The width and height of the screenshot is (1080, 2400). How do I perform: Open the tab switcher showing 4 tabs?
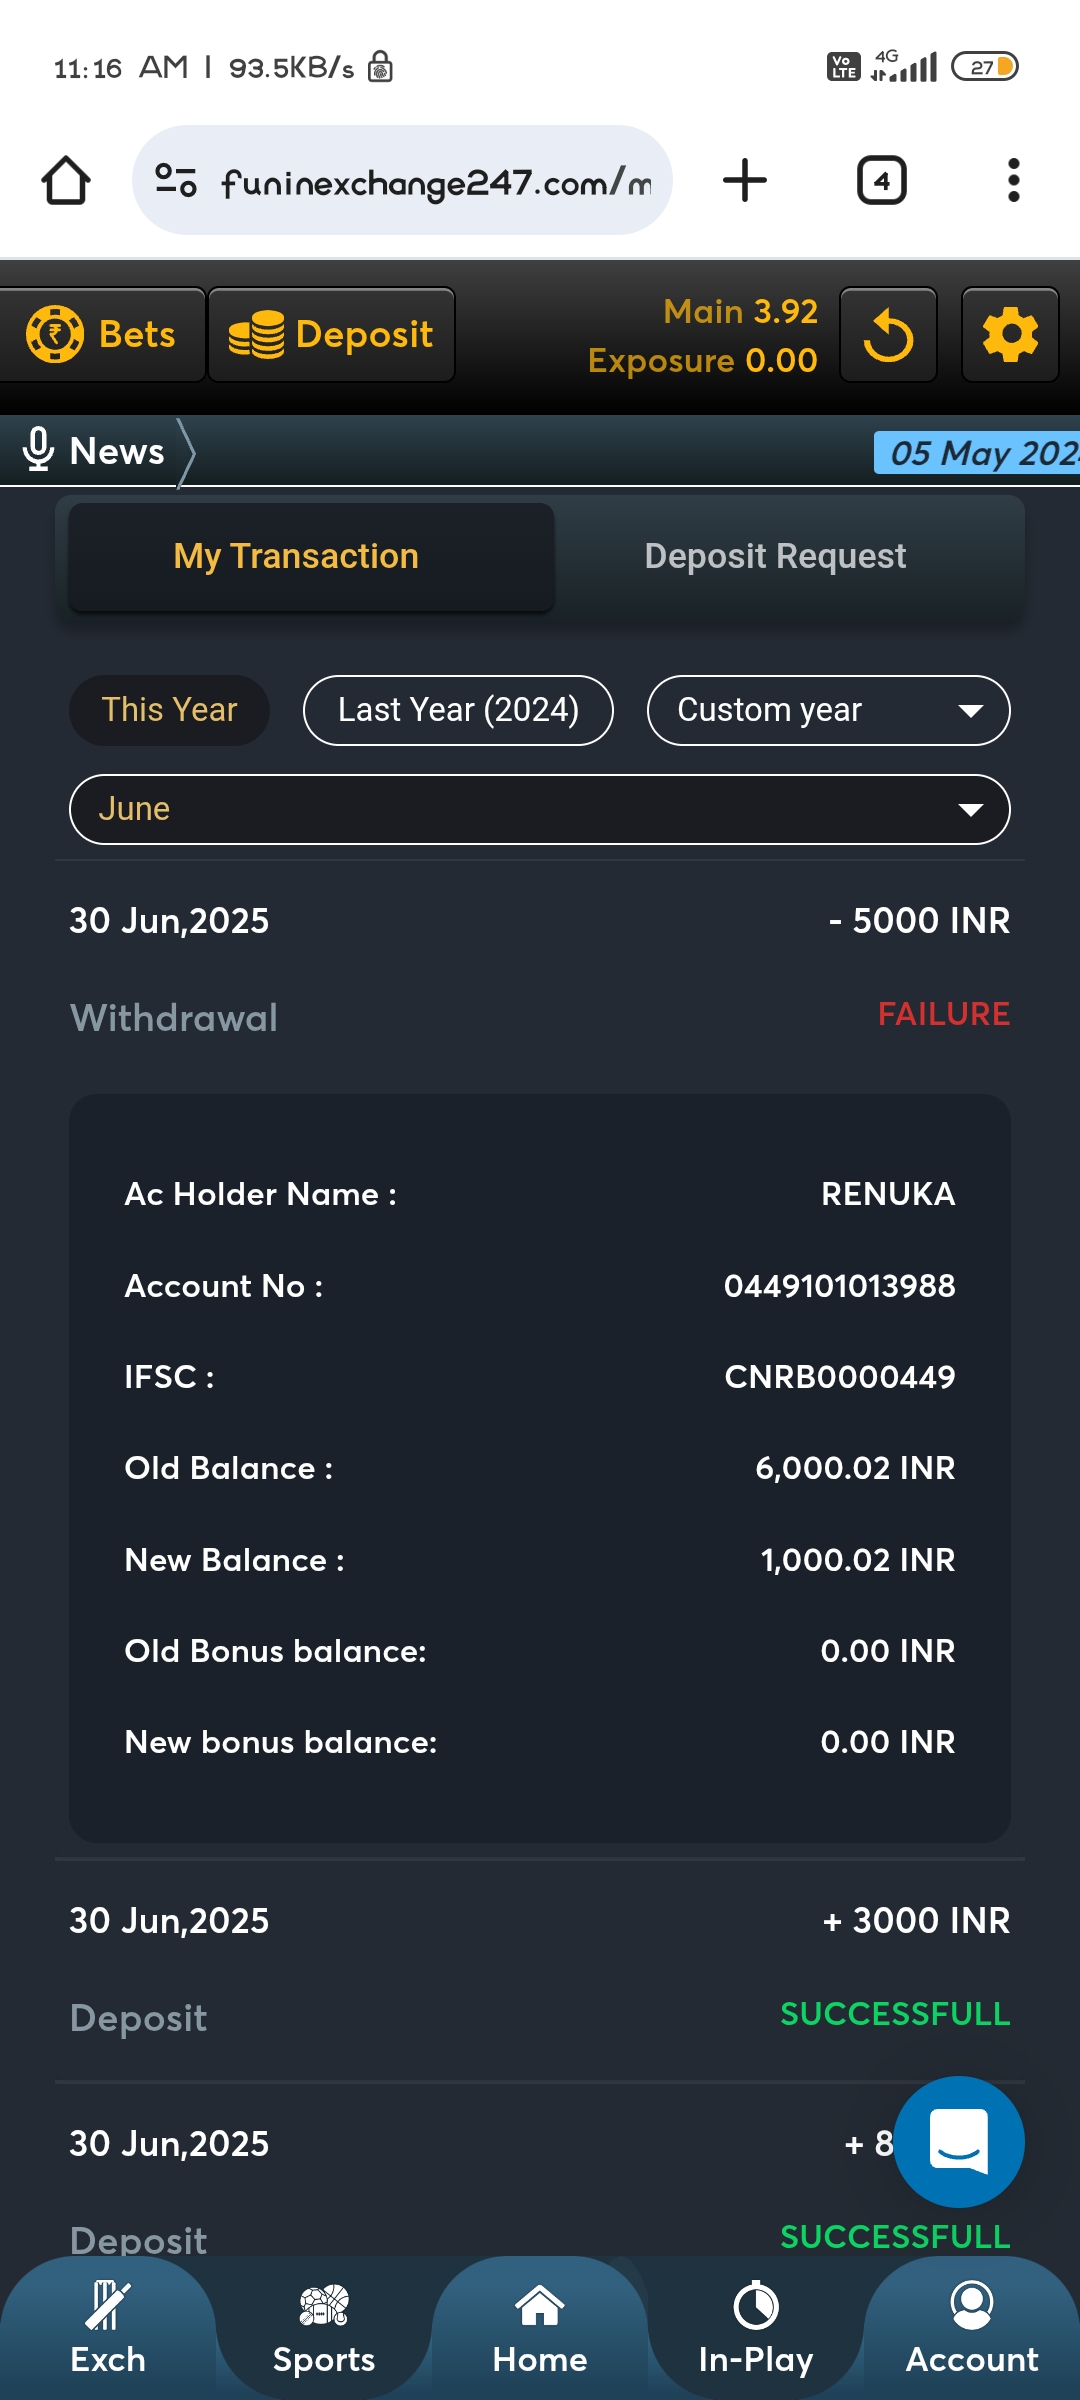coord(881,181)
